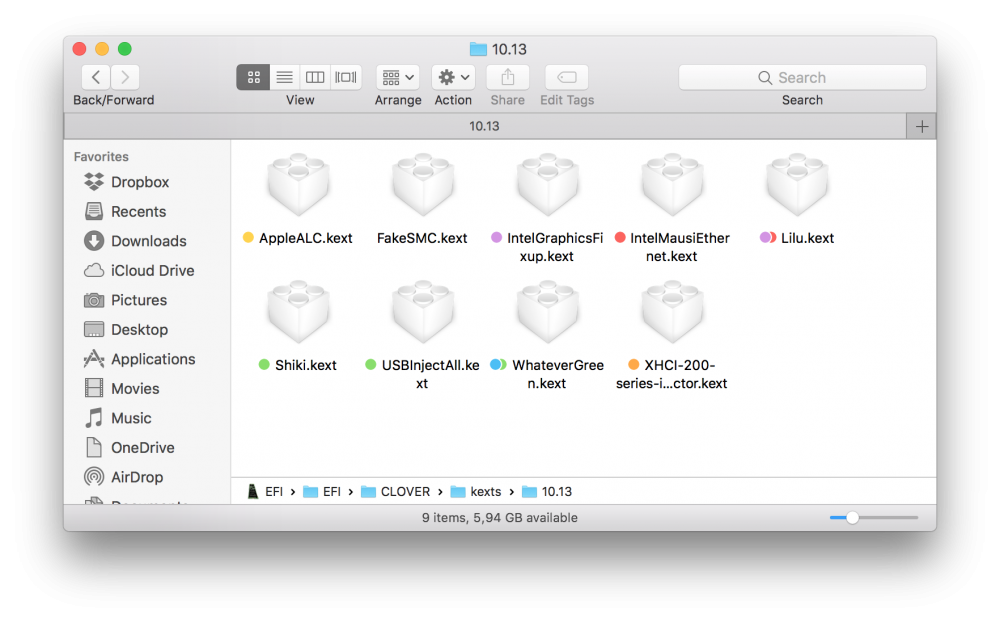Image resolution: width=1000 pixels, height=622 pixels.
Task: Select the Lilu.kext file icon
Action: (797, 185)
